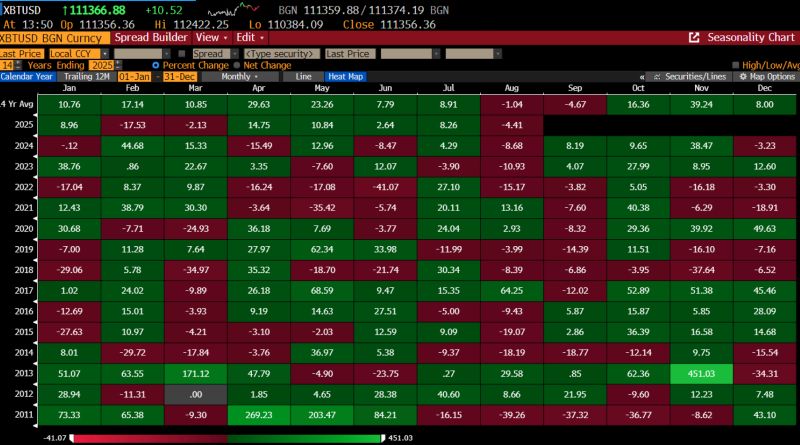Viewport: 800px width, 445px height.
Task: Select the 2025 row label
Action: click(x=23, y=125)
